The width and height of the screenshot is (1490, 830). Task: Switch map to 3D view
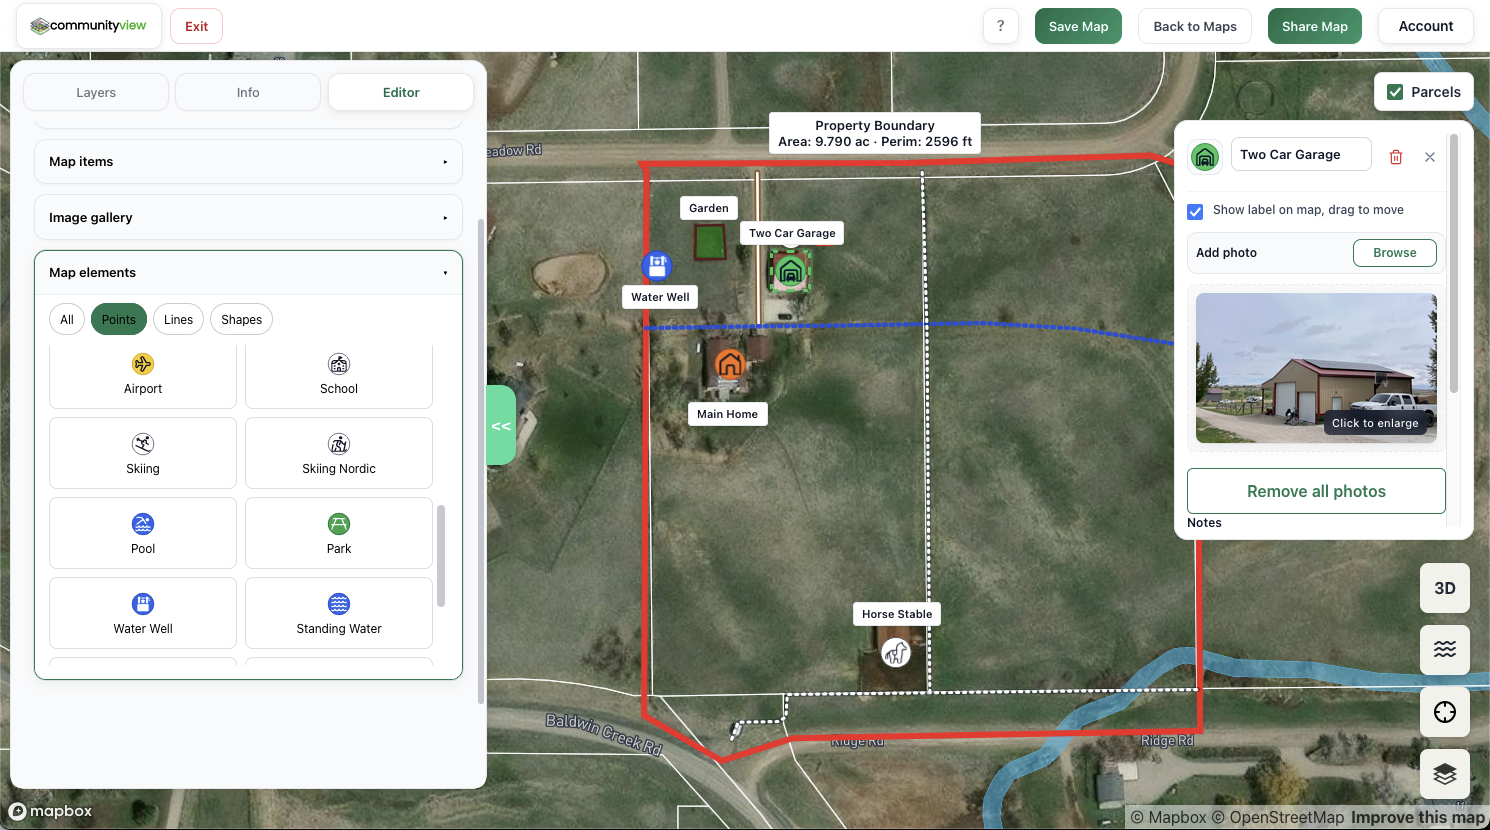pyautogui.click(x=1445, y=588)
